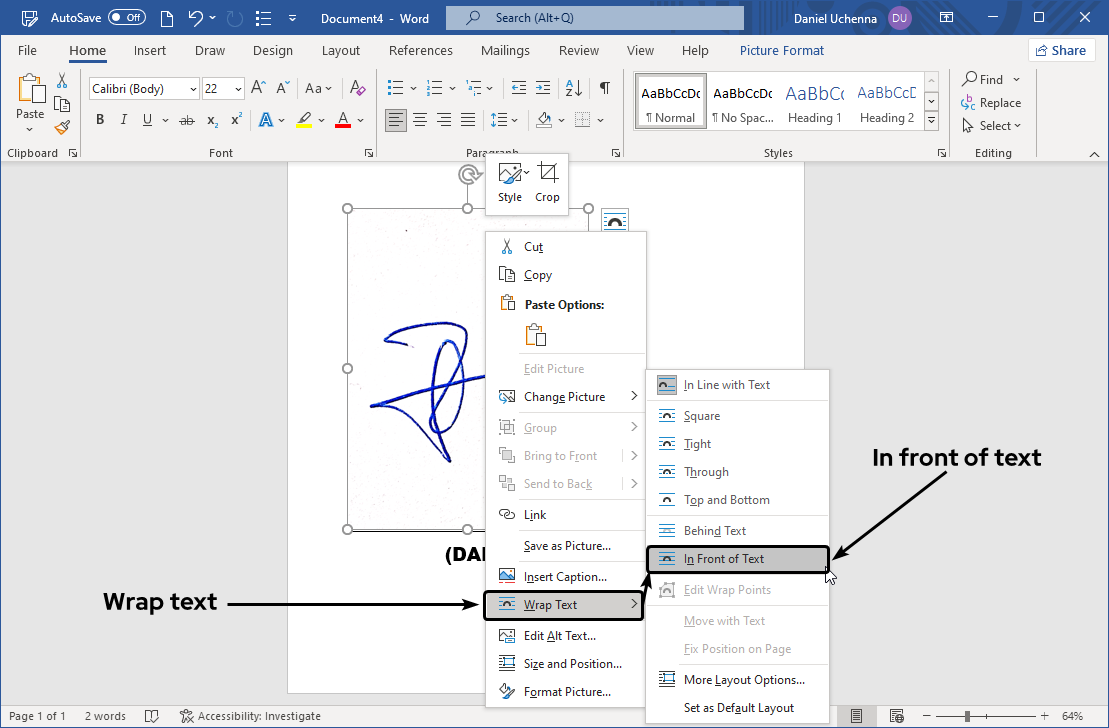
Task: Toggle the AutoSave switch off
Action: click(x=127, y=17)
